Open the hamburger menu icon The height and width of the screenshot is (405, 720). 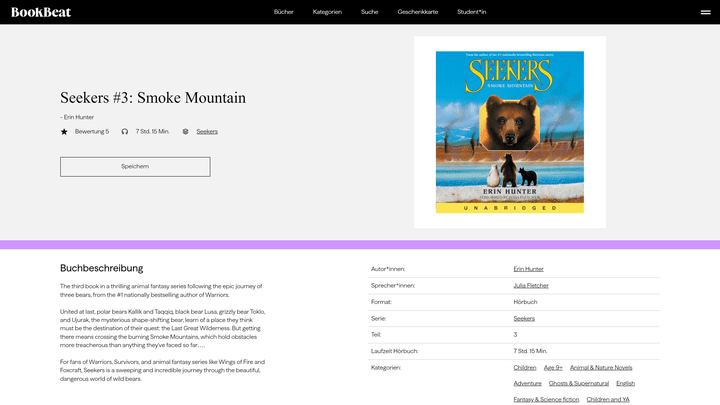point(705,12)
